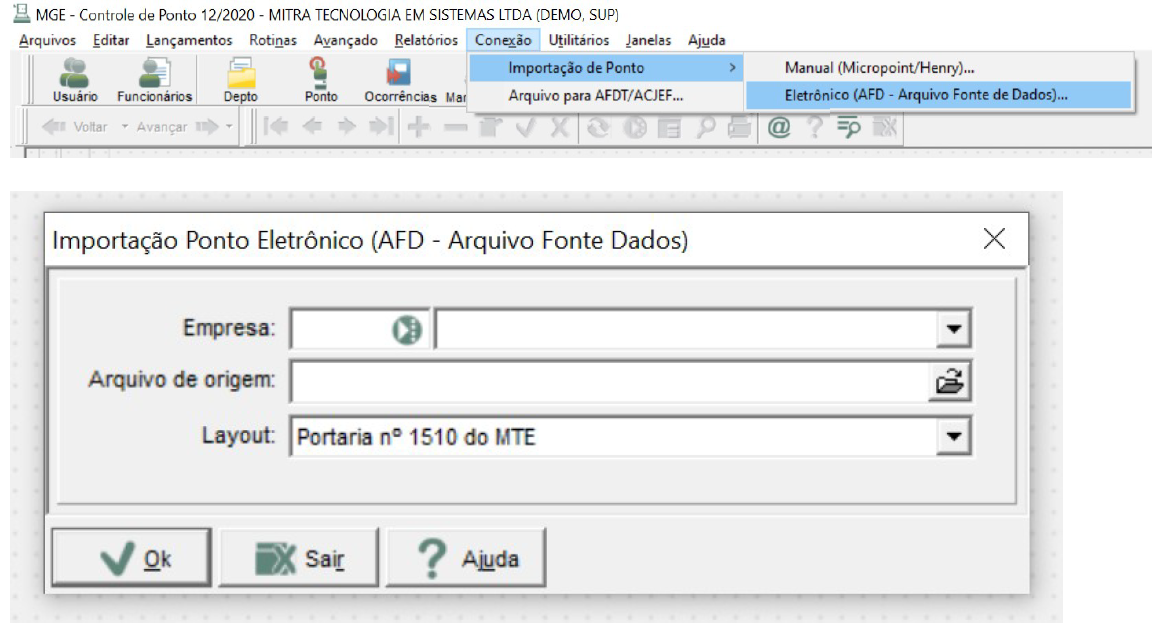Jump to first record navigation icon
Viewport: 1152px width, 623px height.
coord(276,127)
